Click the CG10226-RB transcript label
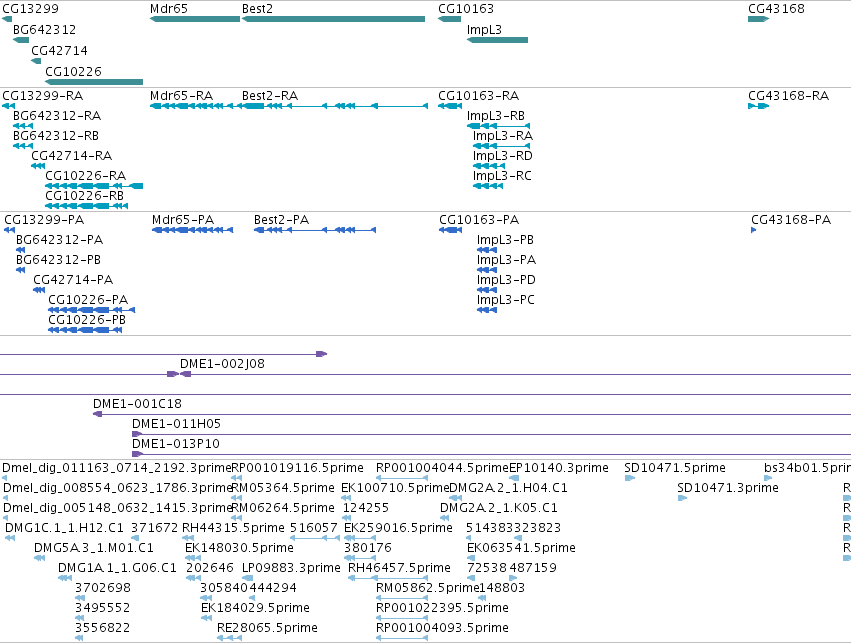This screenshot has width=851, height=643. tap(85, 196)
